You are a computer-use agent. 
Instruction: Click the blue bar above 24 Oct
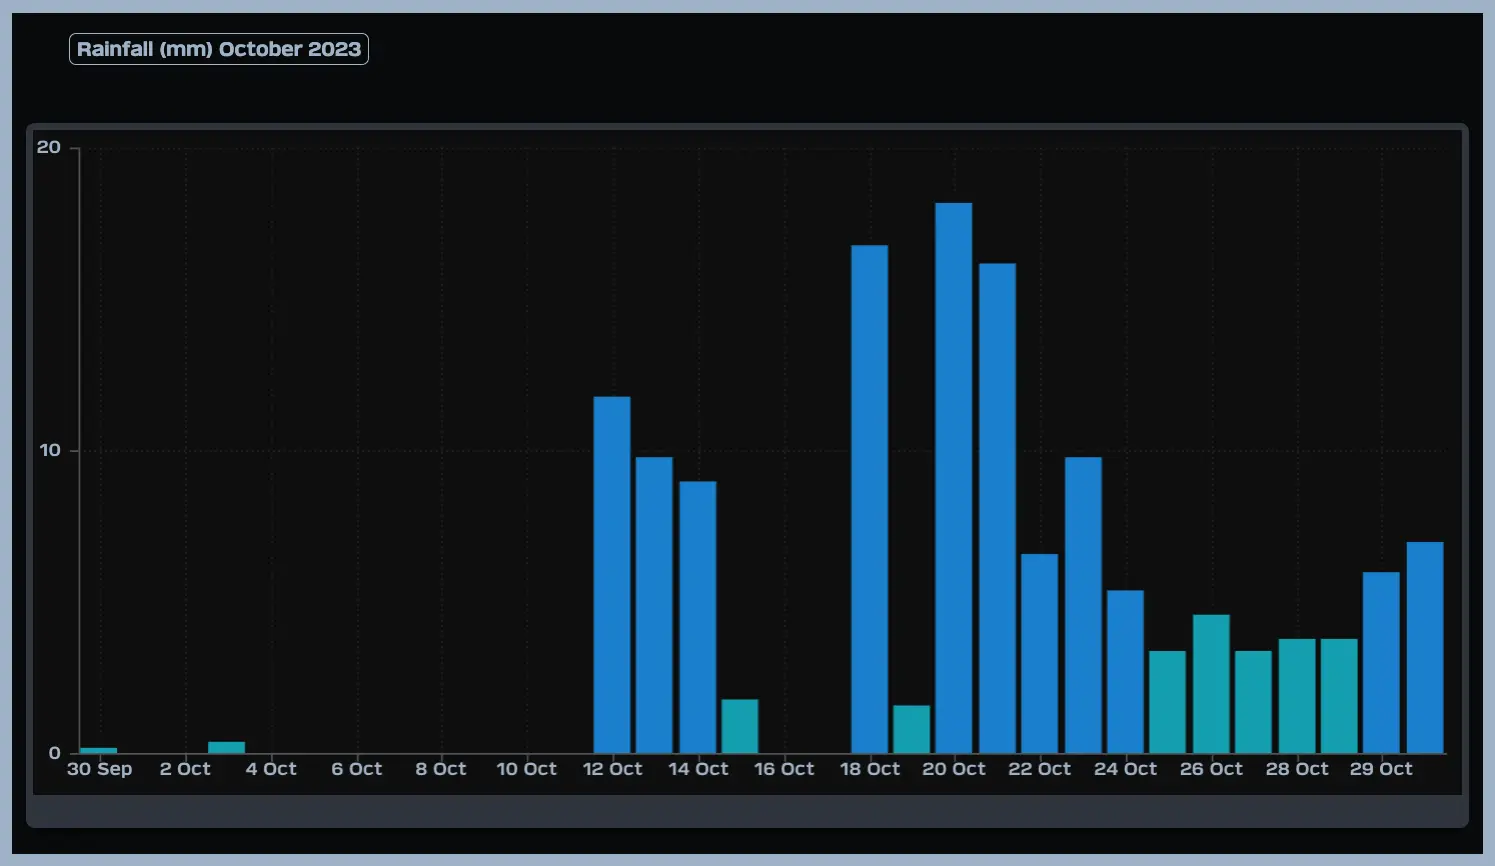[x=1125, y=671]
